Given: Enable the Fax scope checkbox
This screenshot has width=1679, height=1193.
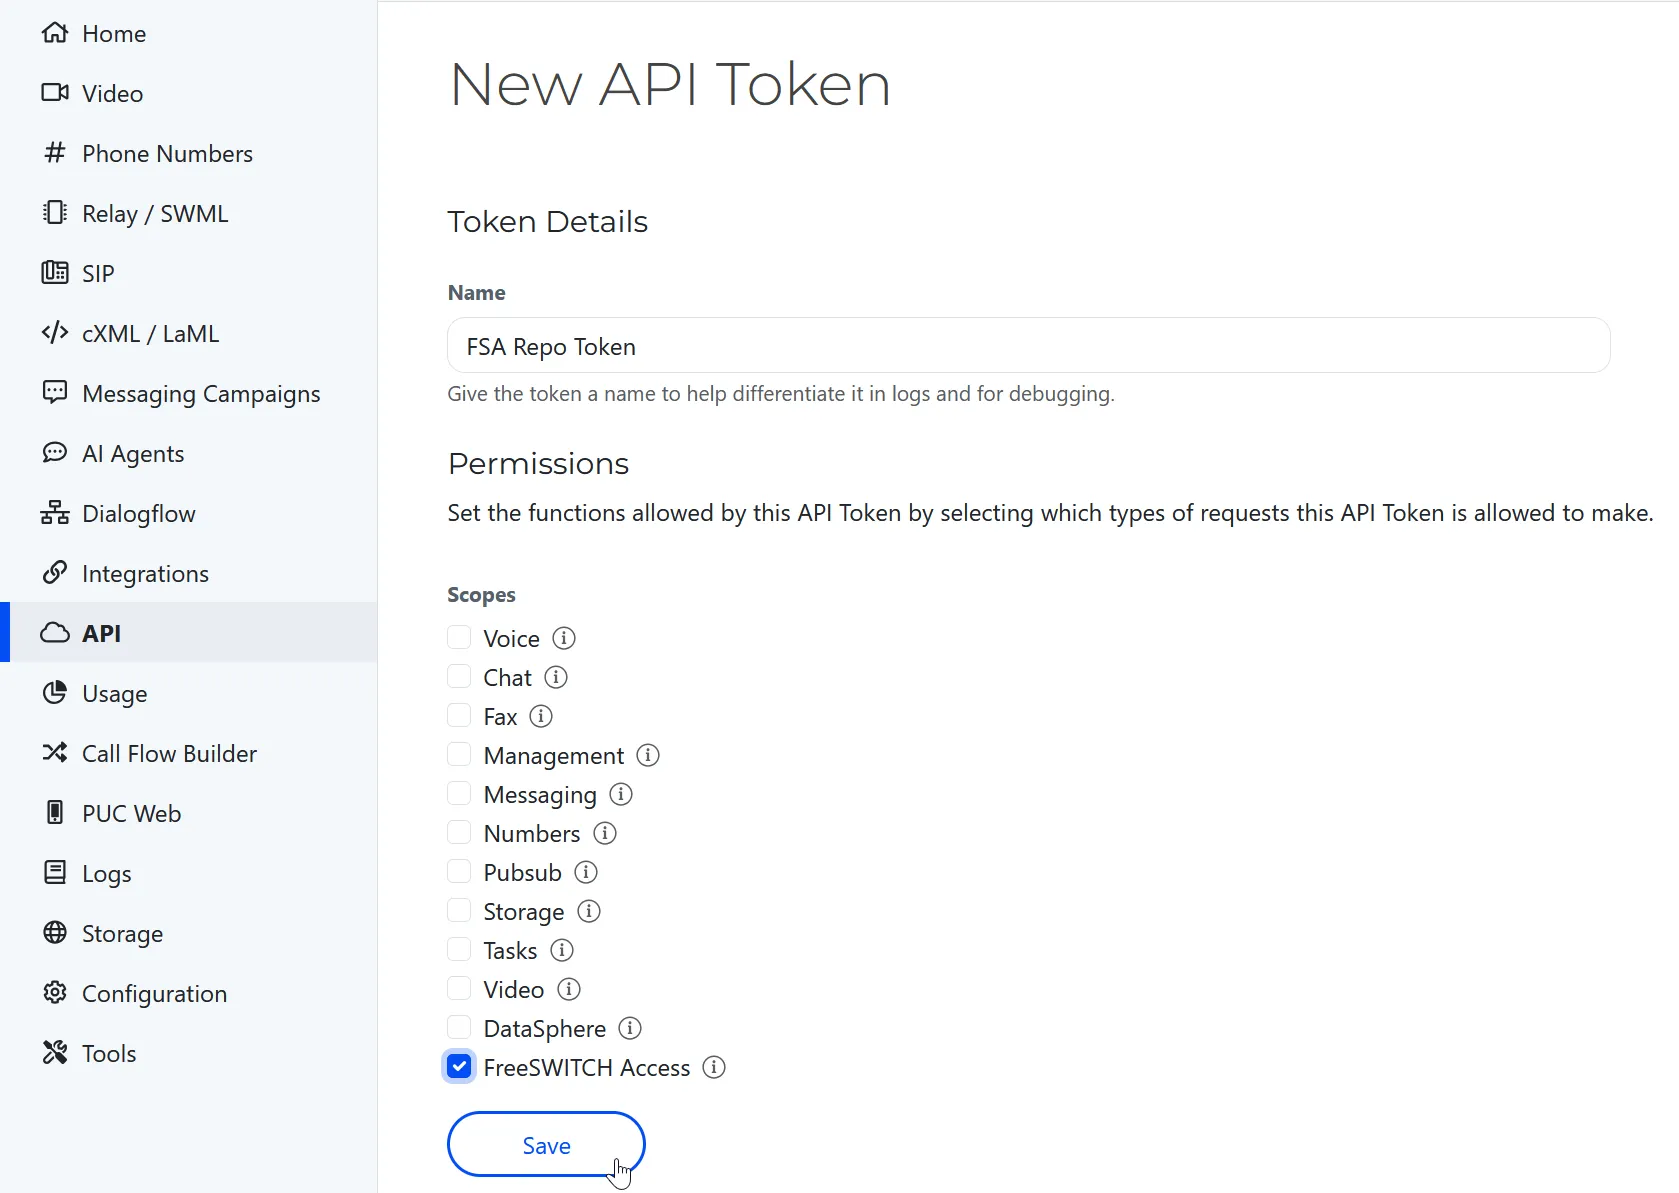Looking at the screenshot, I should pyautogui.click(x=459, y=715).
